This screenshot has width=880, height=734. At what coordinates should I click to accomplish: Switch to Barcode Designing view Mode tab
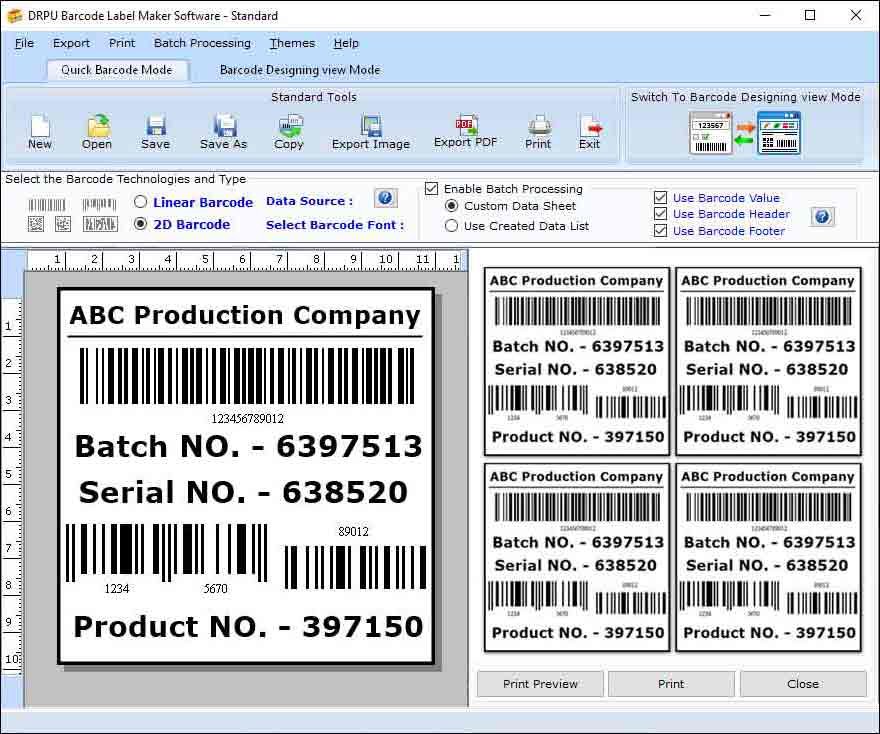300,70
